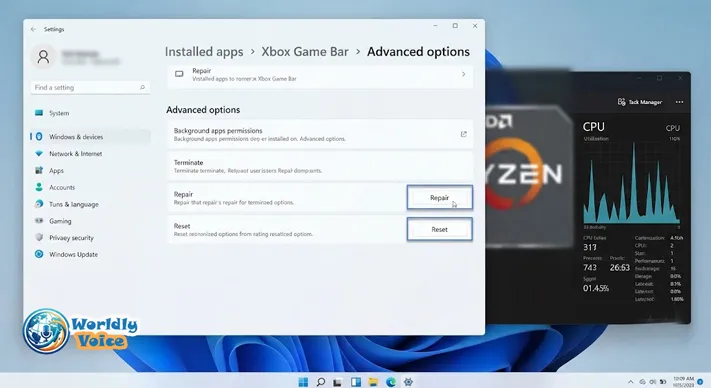The height and width of the screenshot is (388, 711).
Task: Open Settings gear on taskbar
Action: tap(408, 382)
